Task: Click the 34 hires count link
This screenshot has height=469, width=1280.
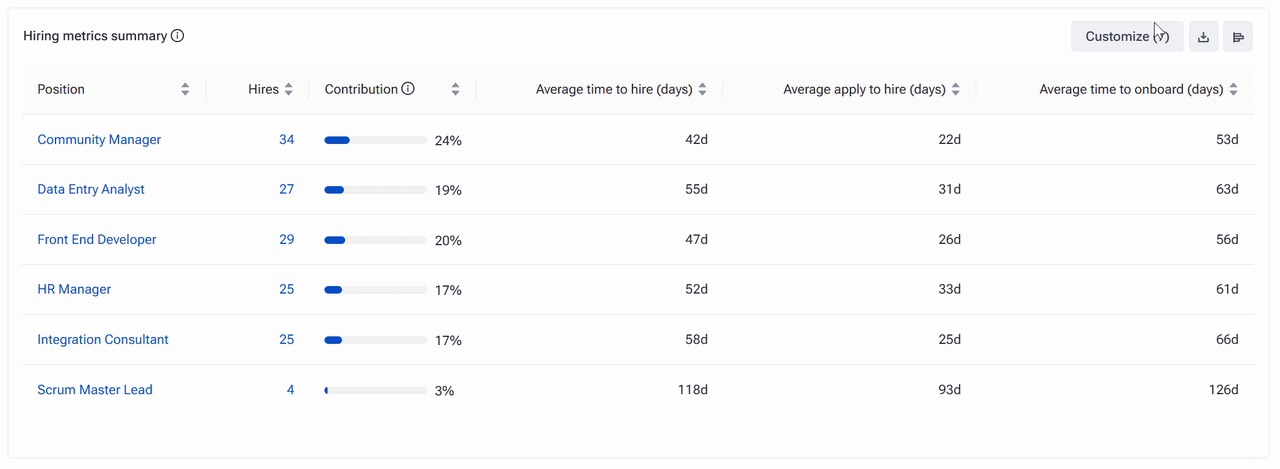Action: click(x=287, y=140)
